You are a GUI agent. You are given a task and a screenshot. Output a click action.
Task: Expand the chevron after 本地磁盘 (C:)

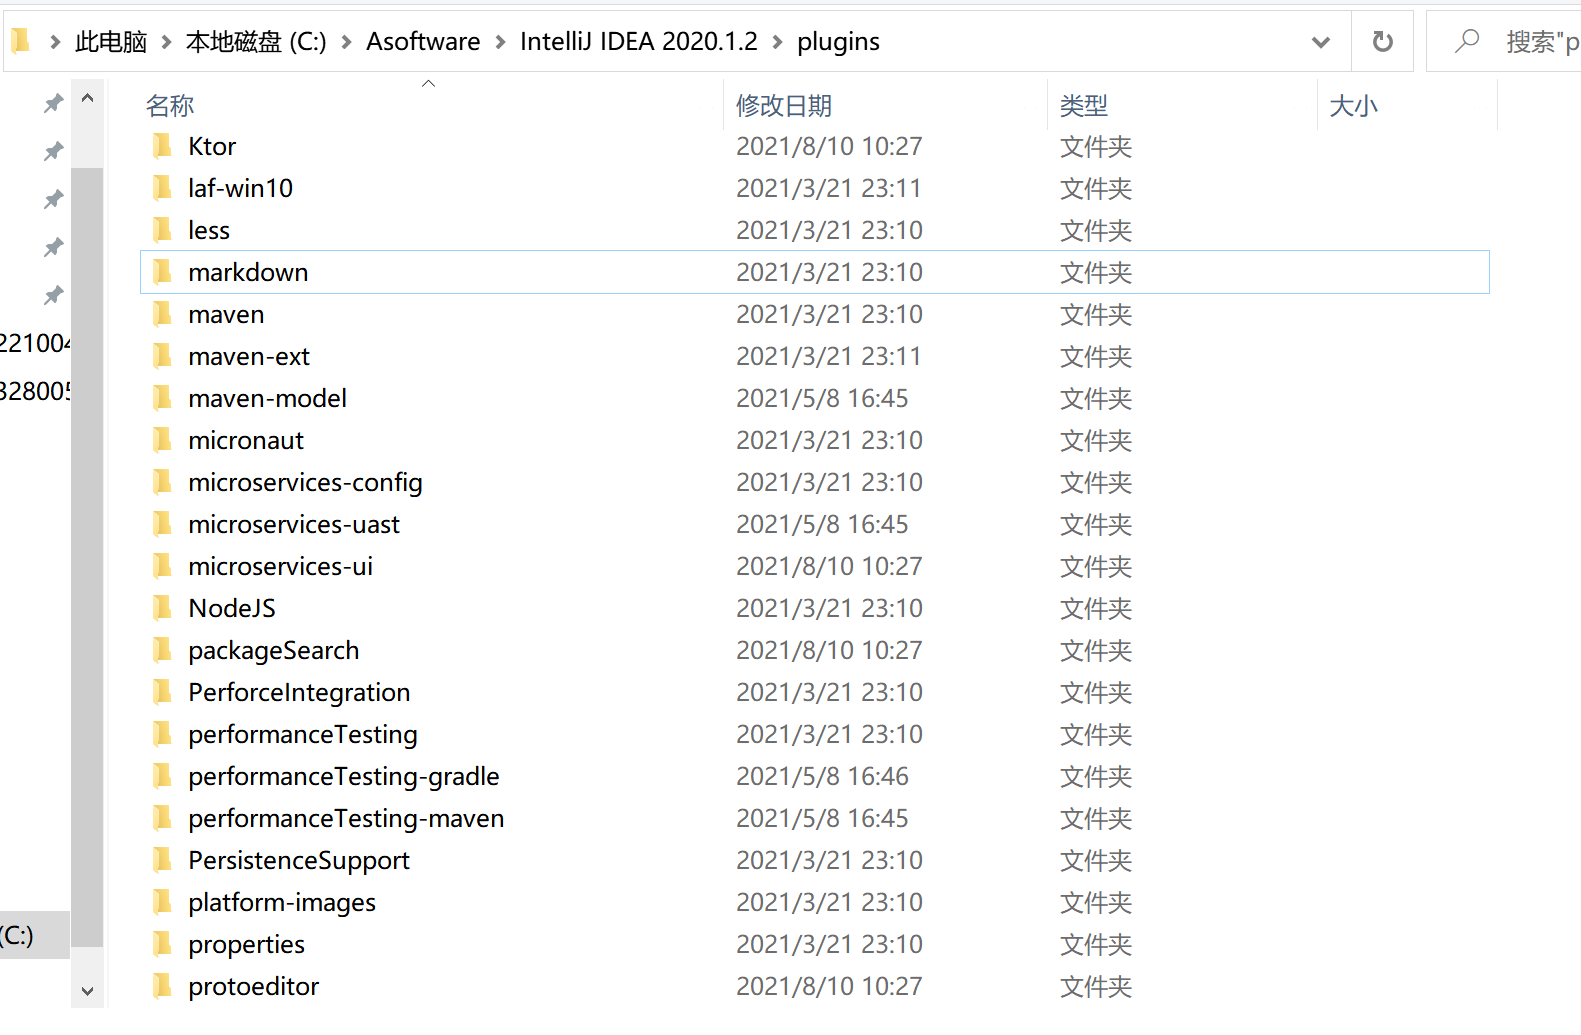click(x=346, y=42)
